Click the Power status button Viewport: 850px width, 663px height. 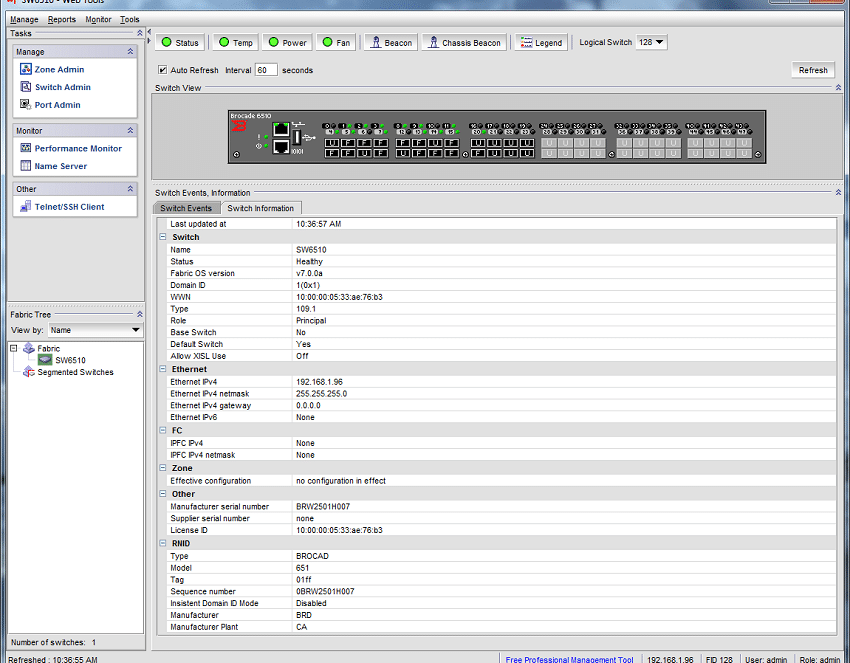(288, 42)
